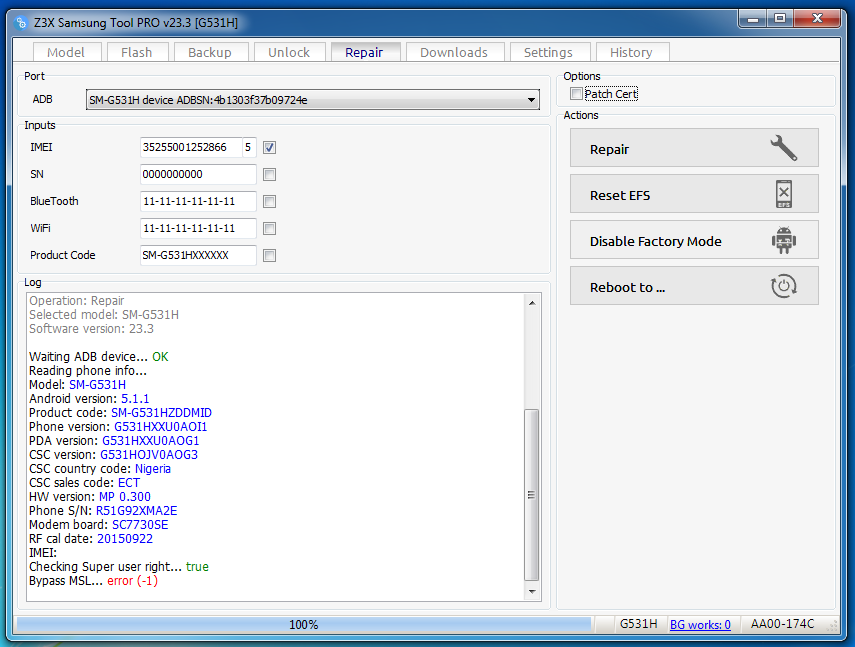
Task: Click the WiFi address field
Action: pos(198,228)
